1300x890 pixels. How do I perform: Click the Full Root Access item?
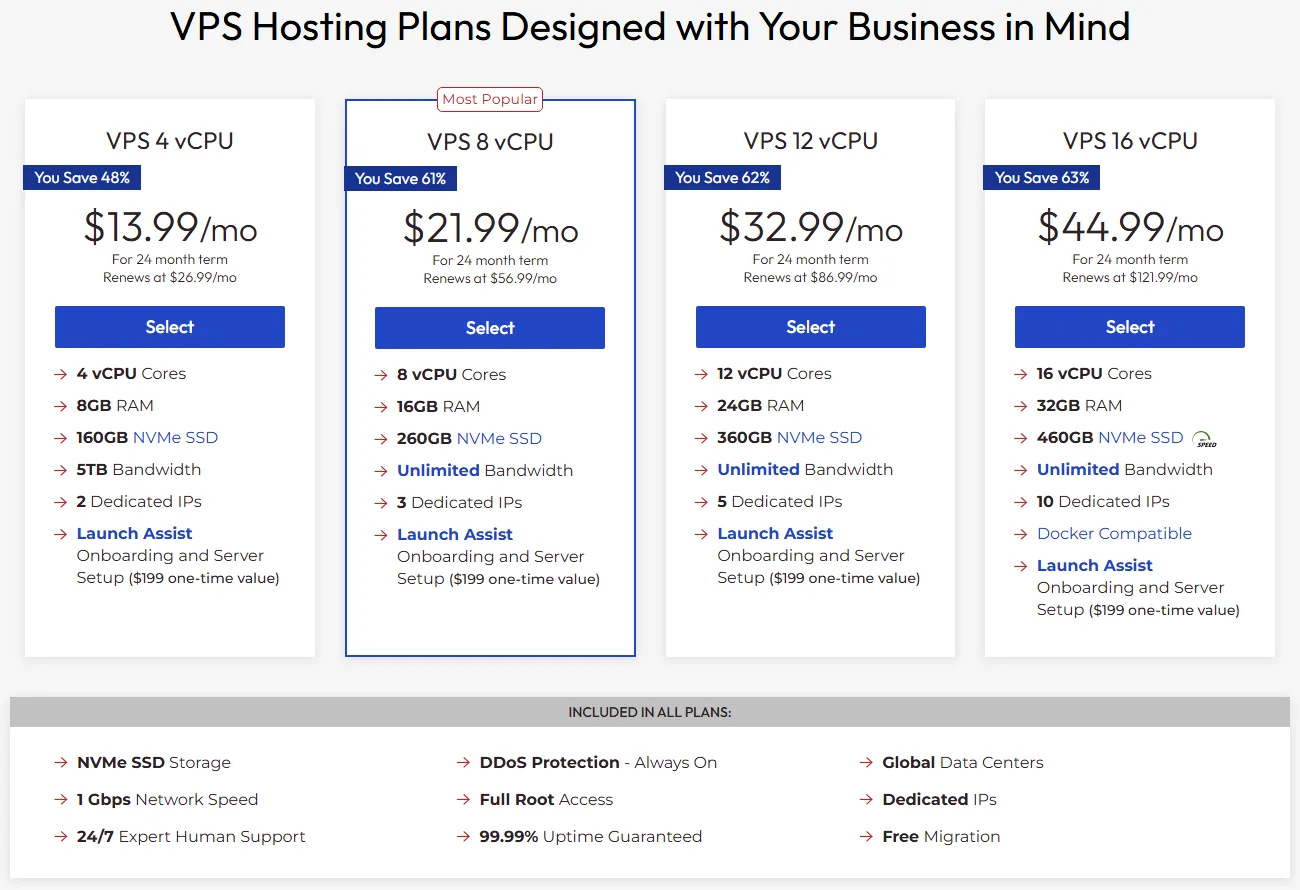point(546,800)
